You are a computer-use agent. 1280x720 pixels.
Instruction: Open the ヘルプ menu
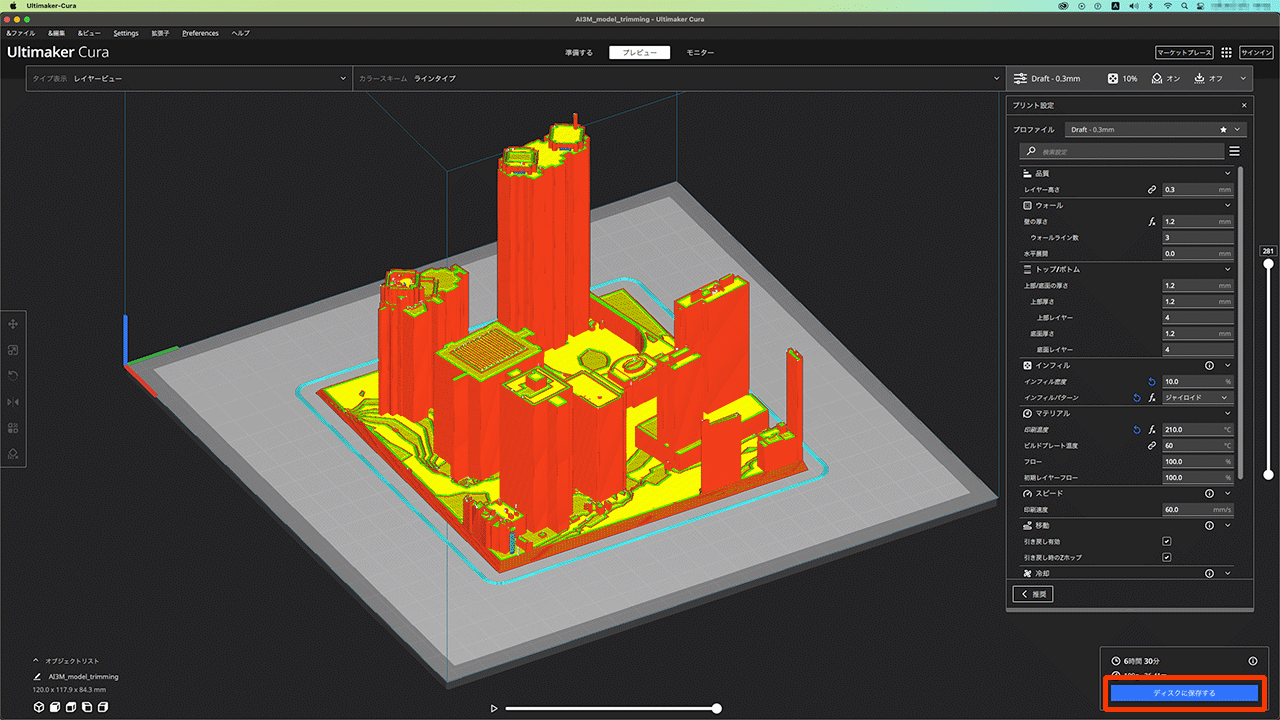tap(241, 33)
